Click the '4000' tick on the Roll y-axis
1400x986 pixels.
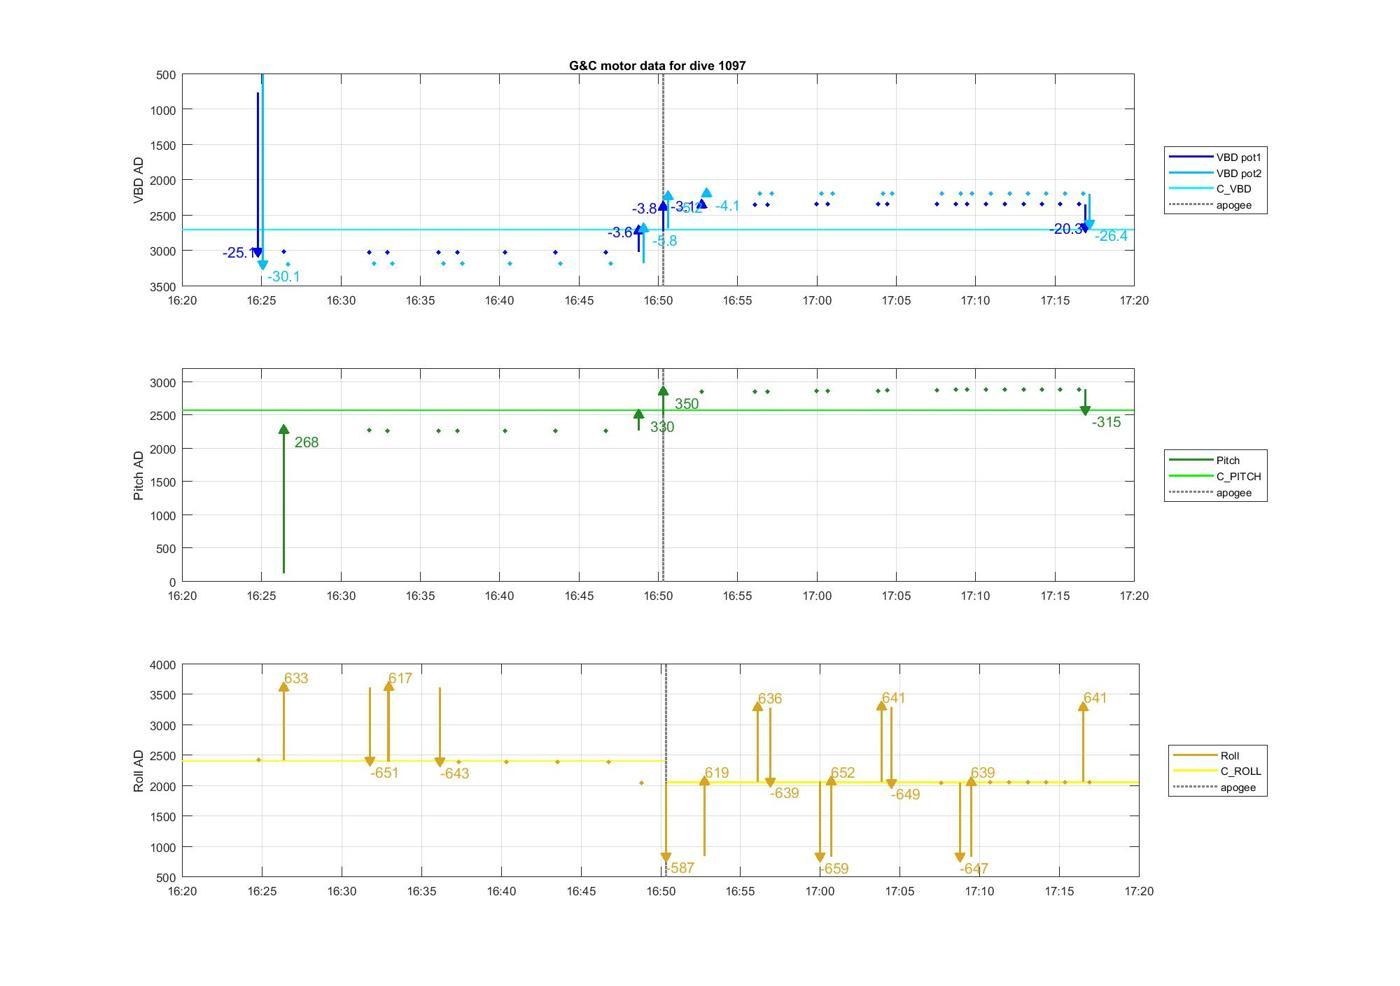point(161,665)
